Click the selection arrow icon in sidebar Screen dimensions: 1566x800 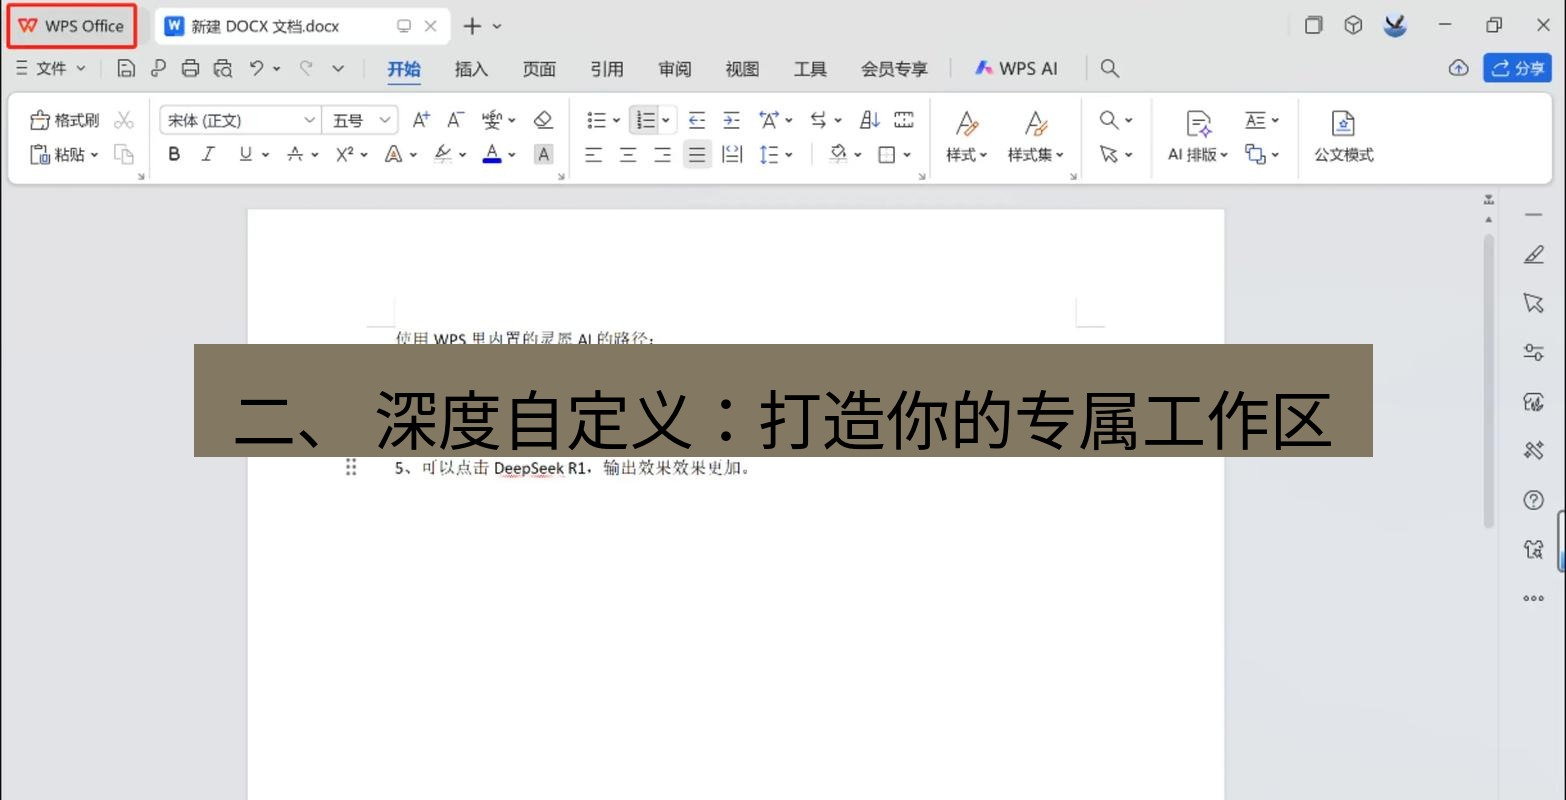tap(1533, 303)
